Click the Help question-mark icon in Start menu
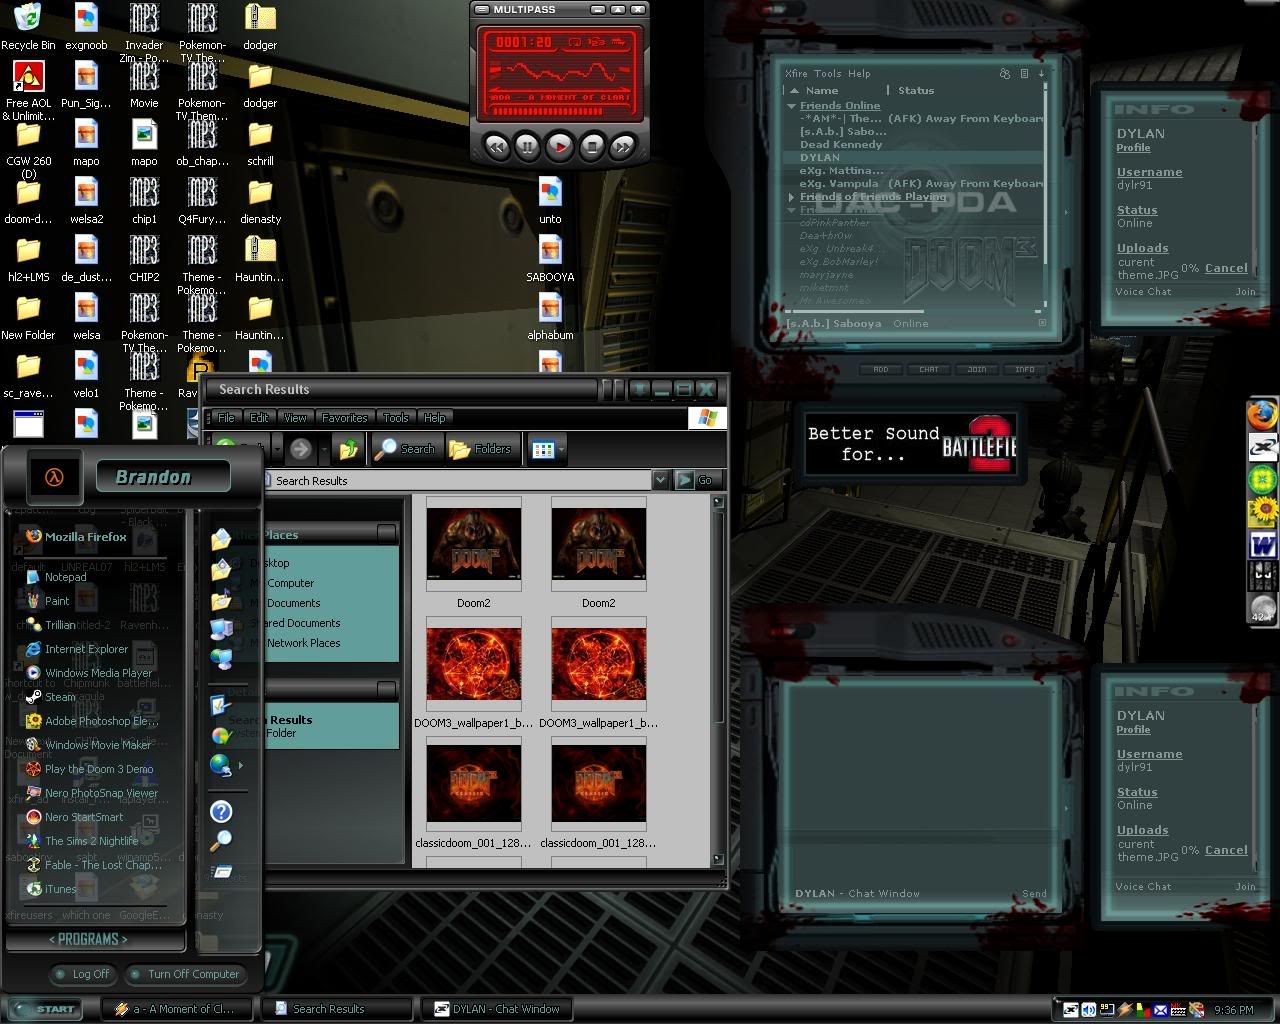The height and width of the screenshot is (1024, 1280). coord(221,811)
